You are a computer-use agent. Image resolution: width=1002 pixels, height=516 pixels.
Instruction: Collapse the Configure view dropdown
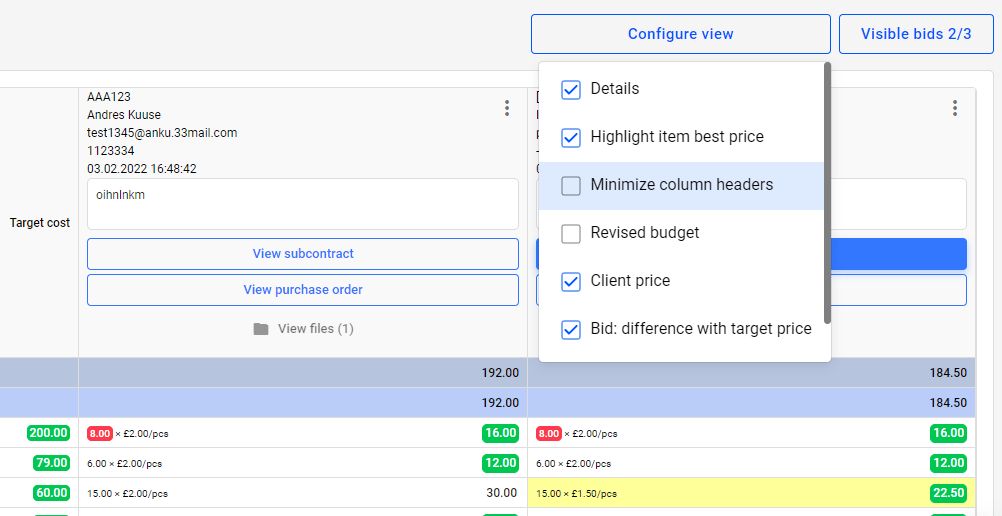click(x=681, y=34)
